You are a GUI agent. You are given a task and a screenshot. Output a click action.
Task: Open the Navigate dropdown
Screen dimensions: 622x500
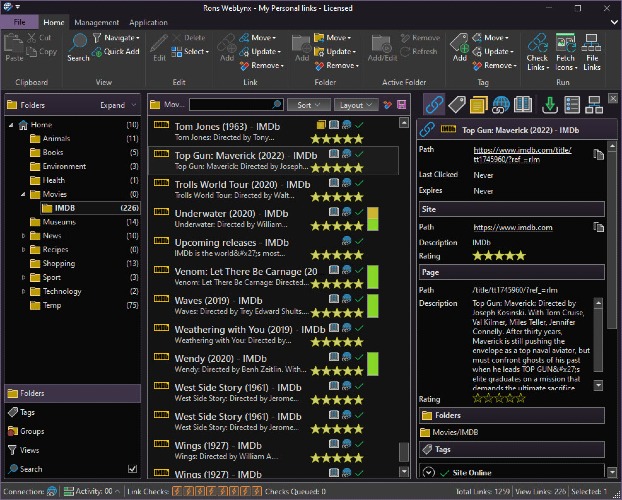[117, 38]
